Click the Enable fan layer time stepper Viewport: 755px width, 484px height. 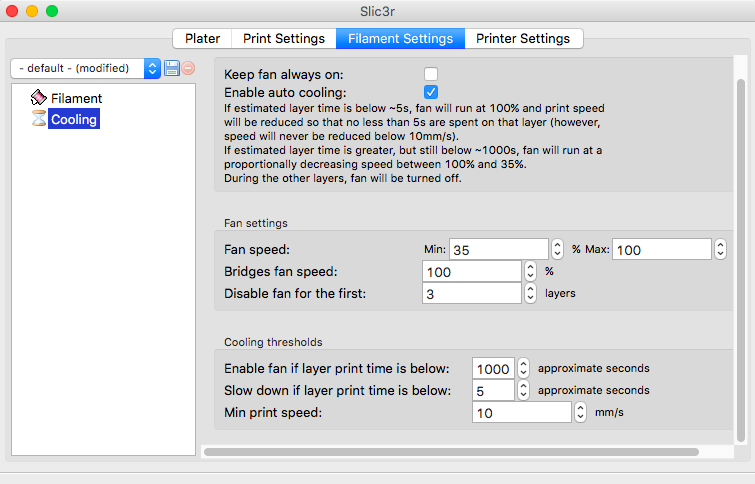[x=523, y=368]
